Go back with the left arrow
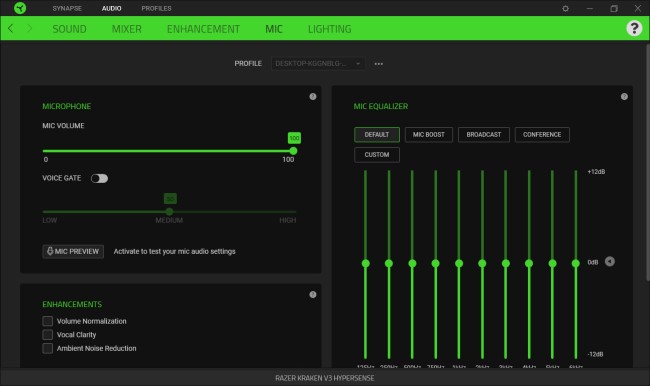The height and width of the screenshot is (386, 650). pyautogui.click(x=10, y=28)
